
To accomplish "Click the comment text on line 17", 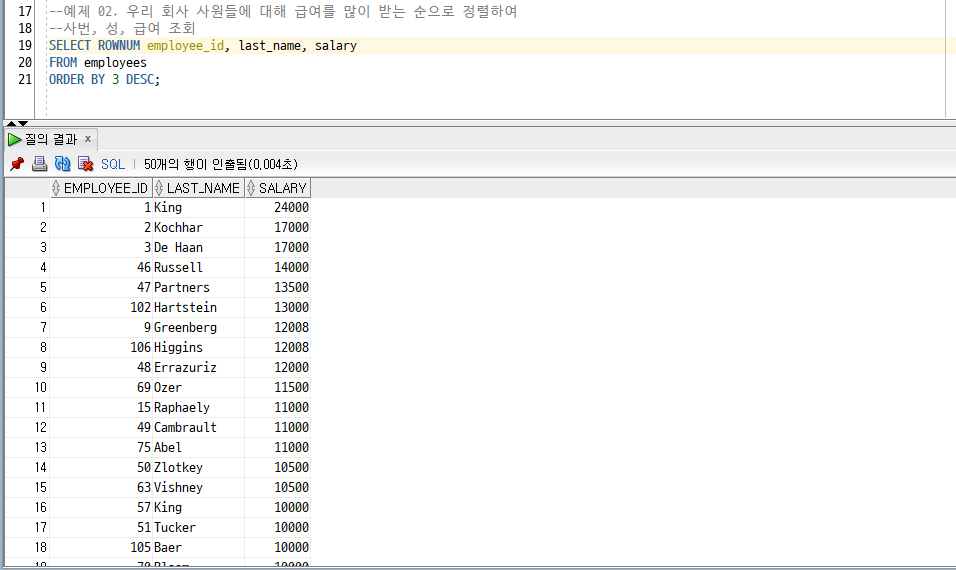I will (x=284, y=12).
